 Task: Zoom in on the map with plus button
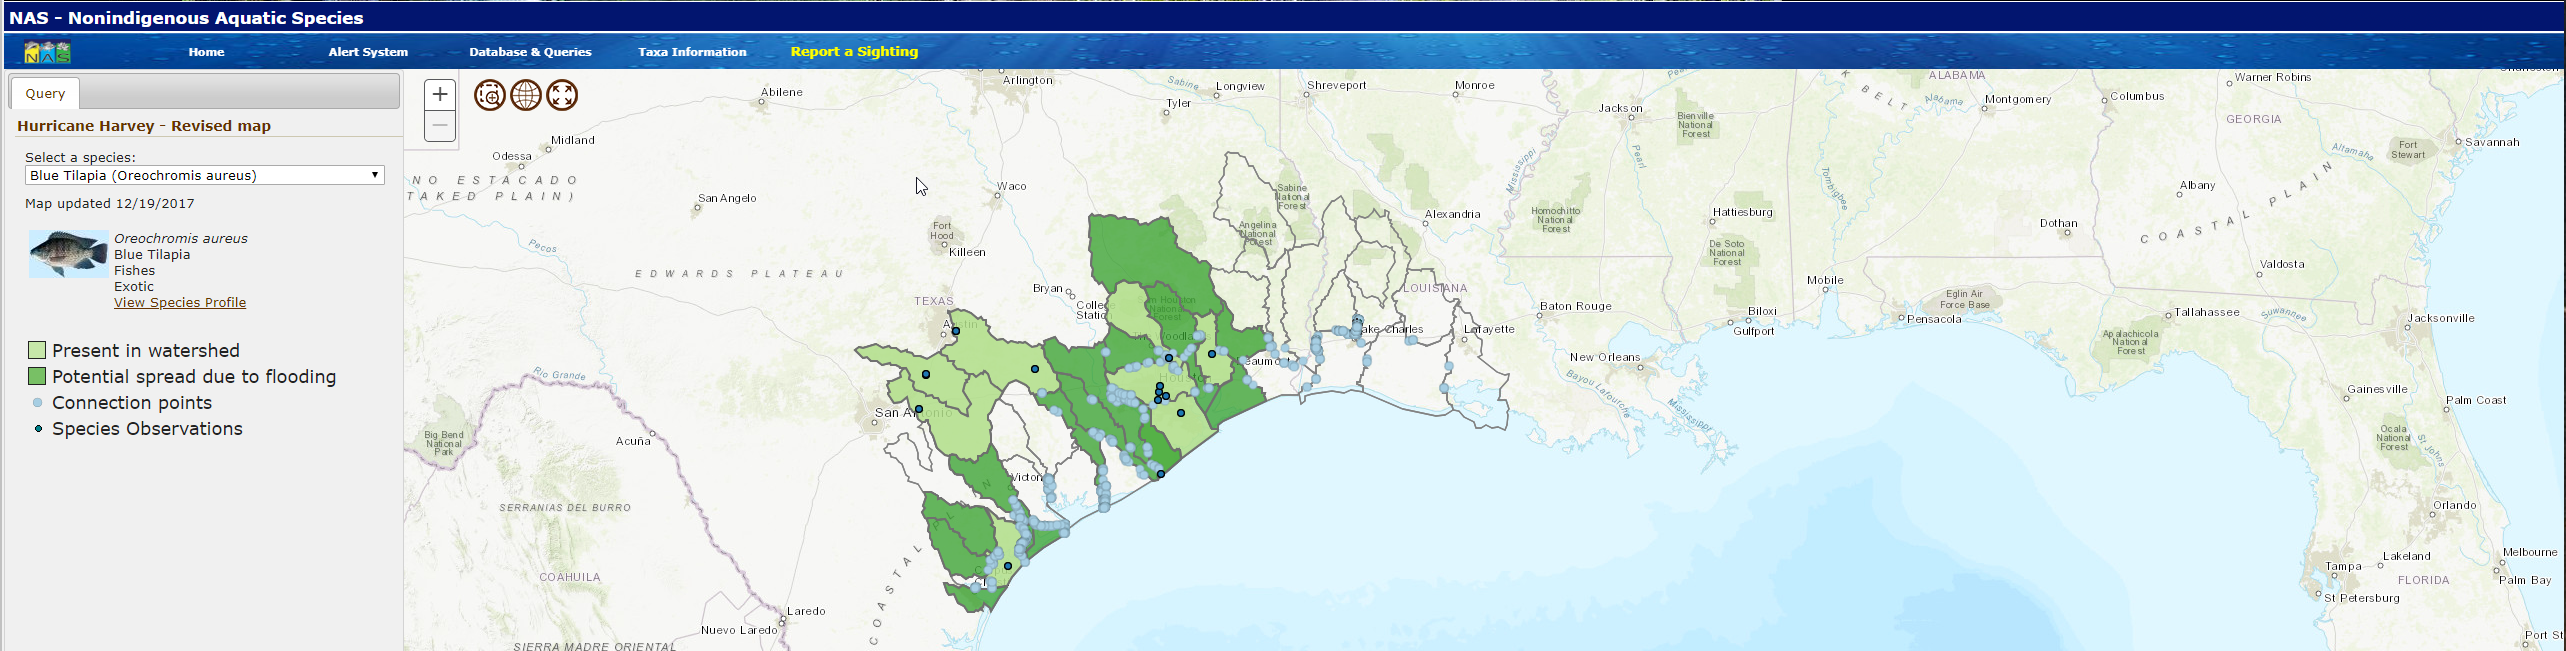pyautogui.click(x=440, y=95)
